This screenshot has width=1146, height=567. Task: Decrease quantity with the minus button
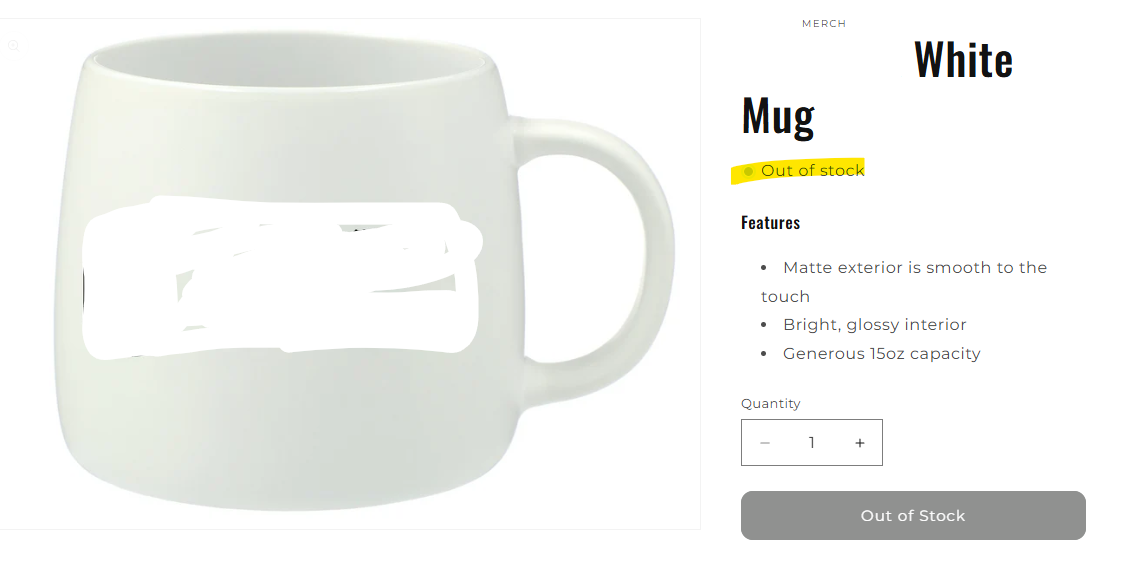click(x=764, y=443)
